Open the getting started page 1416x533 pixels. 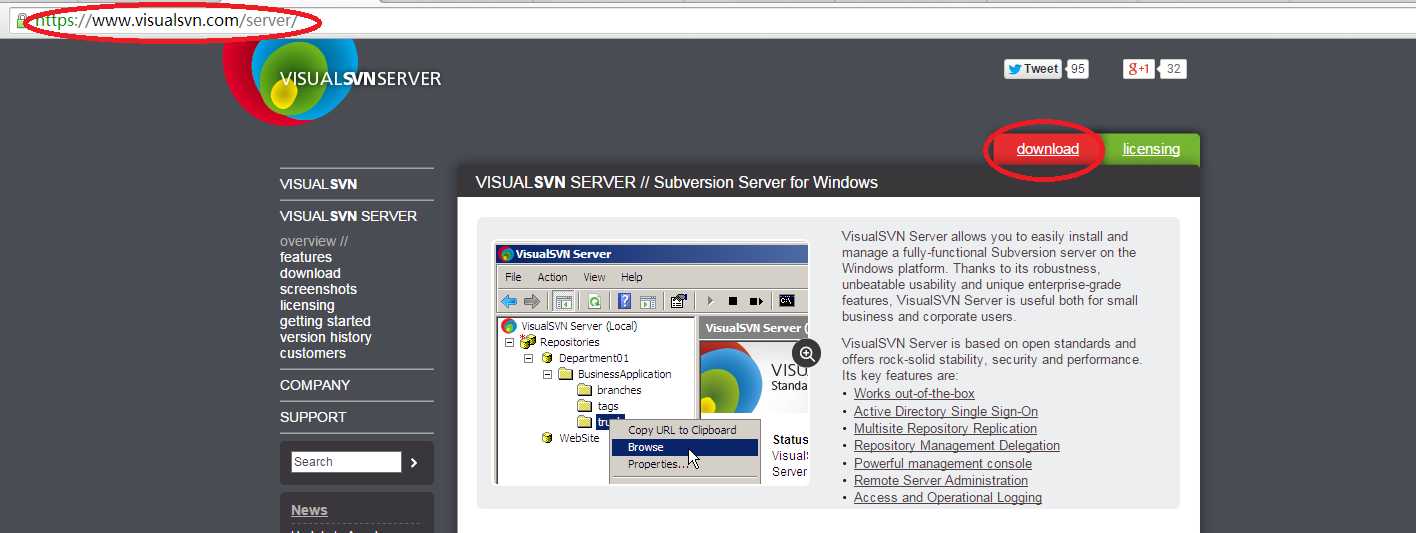(x=325, y=321)
